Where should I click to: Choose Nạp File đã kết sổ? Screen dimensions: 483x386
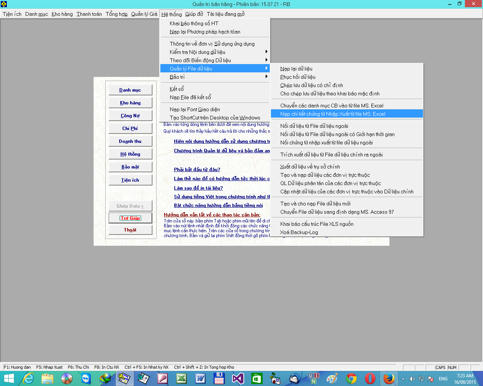[215, 97]
